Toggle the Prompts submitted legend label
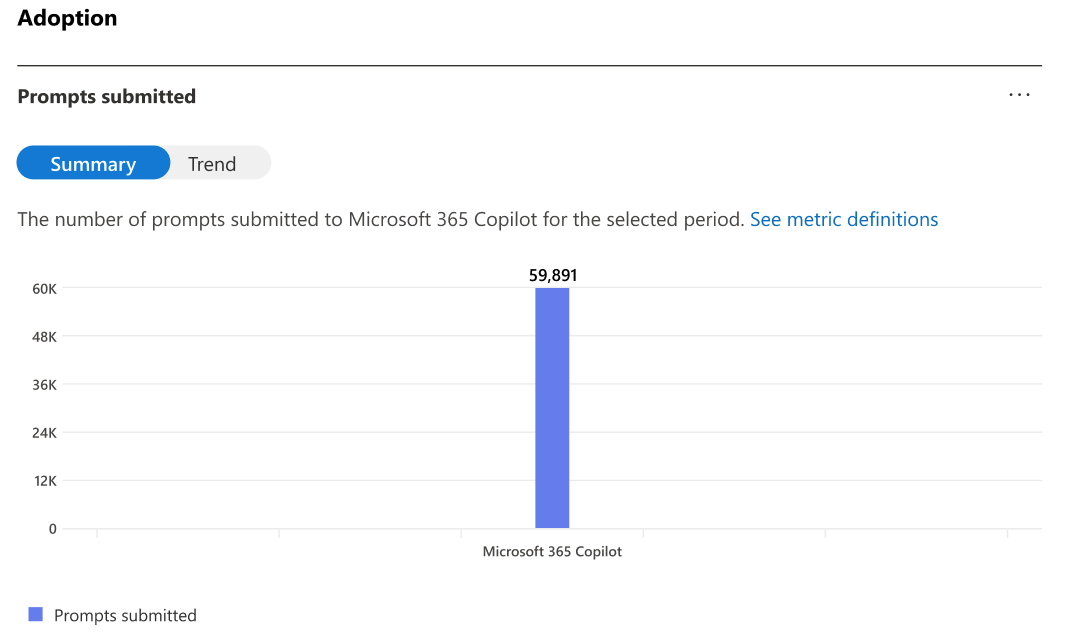 click(125, 615)
